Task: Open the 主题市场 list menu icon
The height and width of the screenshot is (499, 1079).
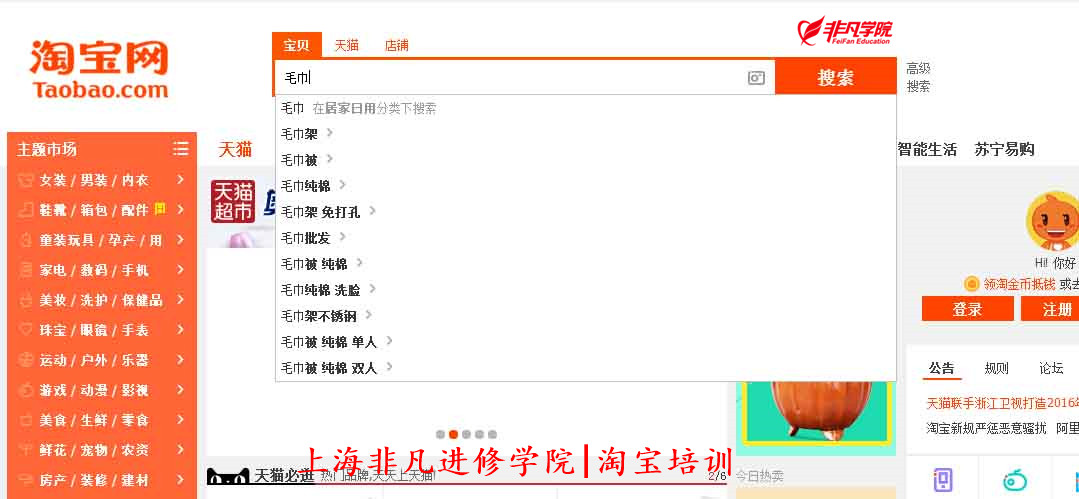Action: [180, 149]
